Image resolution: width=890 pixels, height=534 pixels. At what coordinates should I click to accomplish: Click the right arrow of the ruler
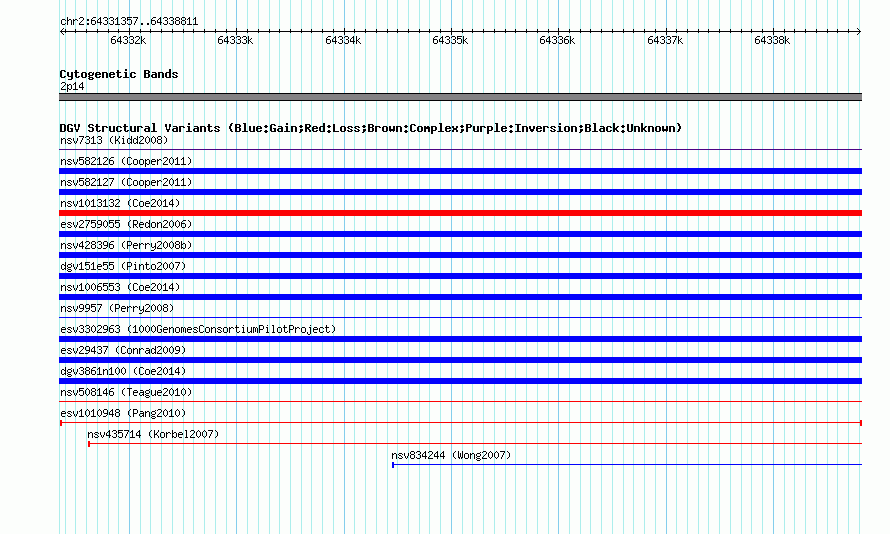point(859,31)
